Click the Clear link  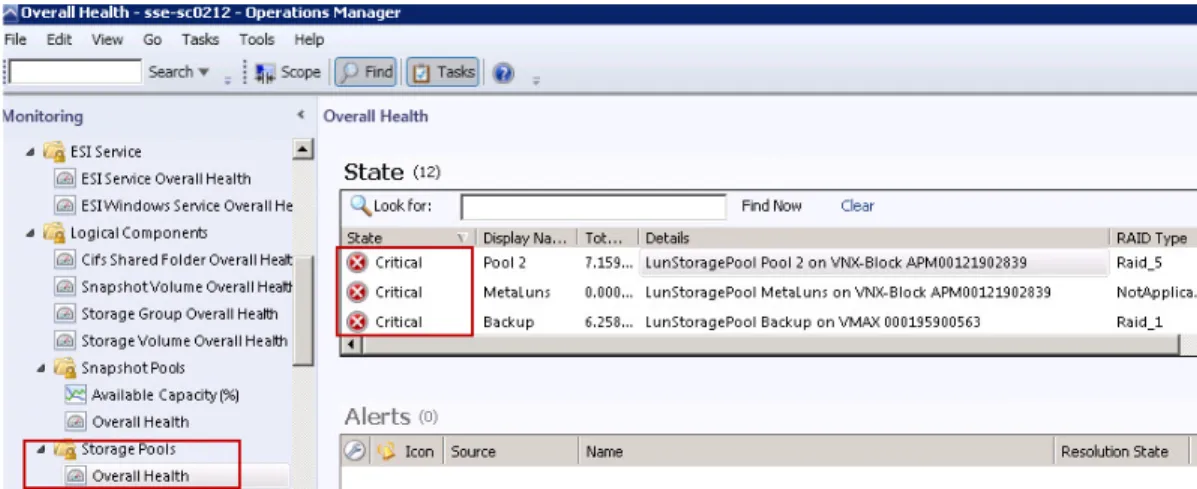pos(857,206)
